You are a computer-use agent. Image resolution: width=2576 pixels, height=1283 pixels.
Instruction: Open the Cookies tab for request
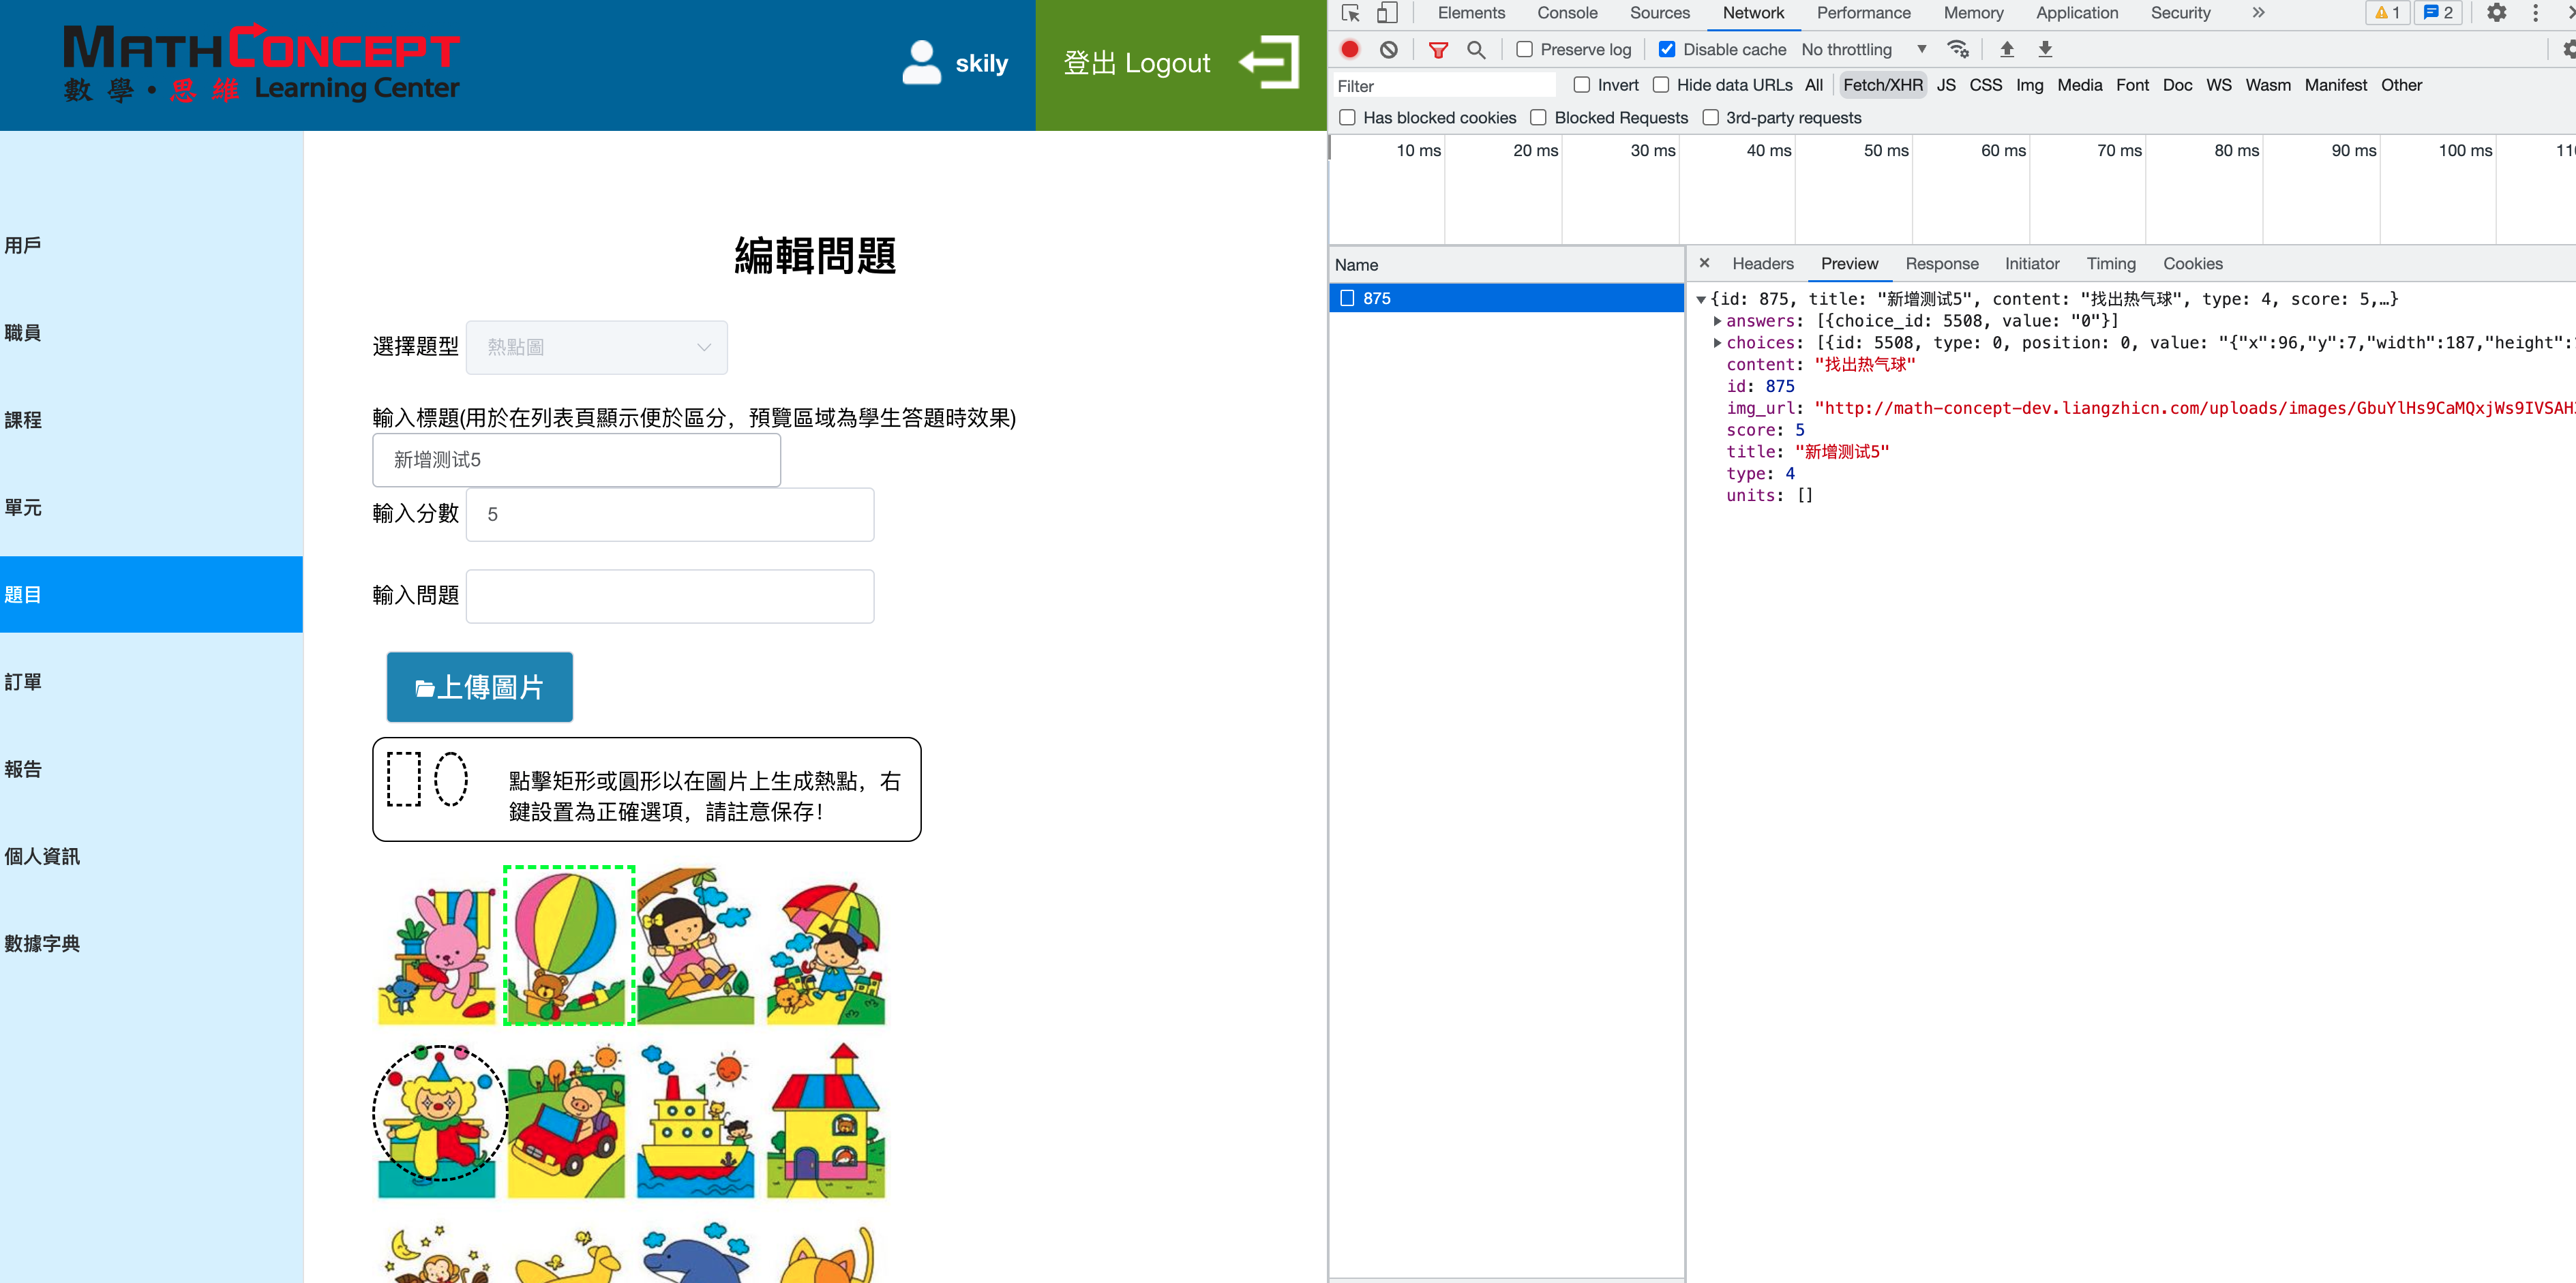[2192, 263]
